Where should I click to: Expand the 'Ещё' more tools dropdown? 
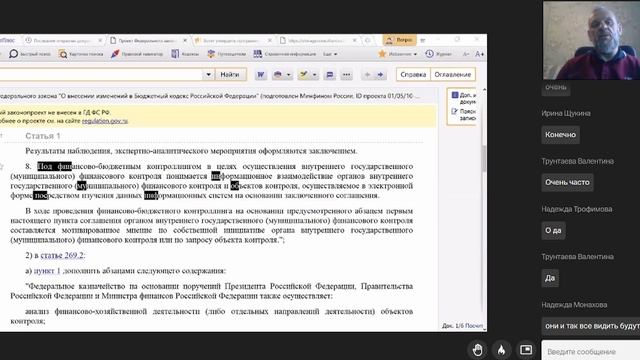click(x=330, y=54)
